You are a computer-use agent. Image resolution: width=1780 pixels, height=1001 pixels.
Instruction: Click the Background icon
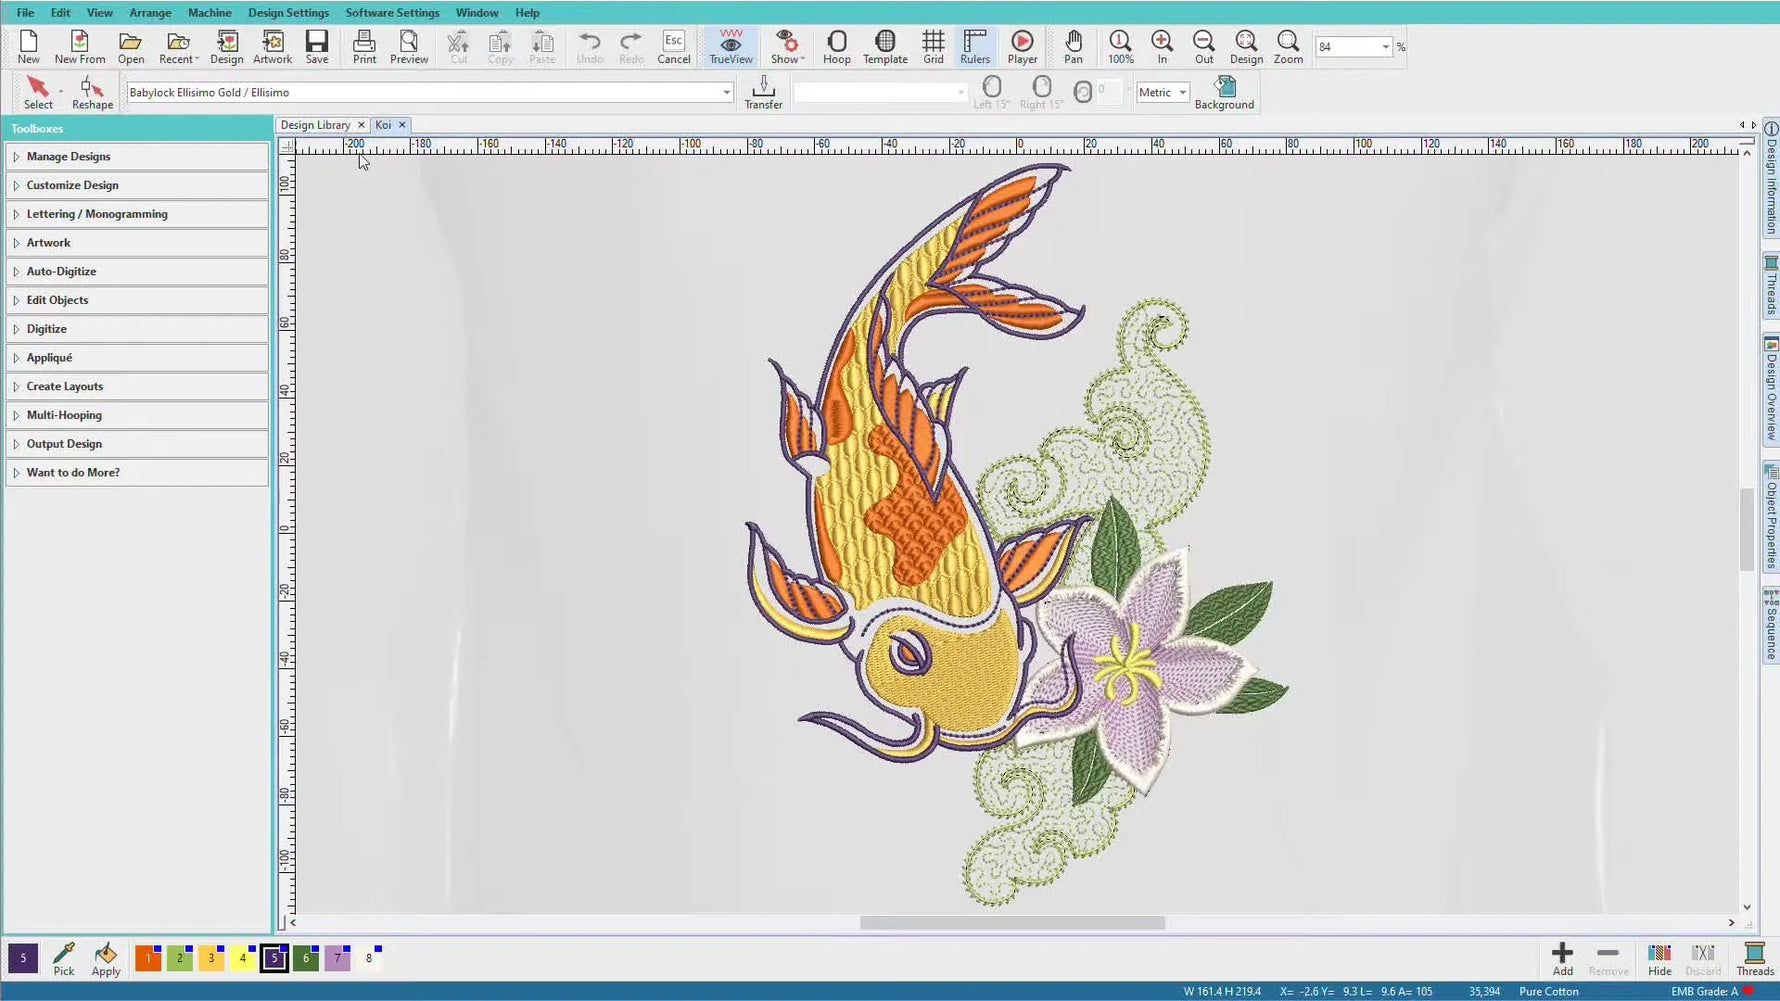tap(1224, 92)
